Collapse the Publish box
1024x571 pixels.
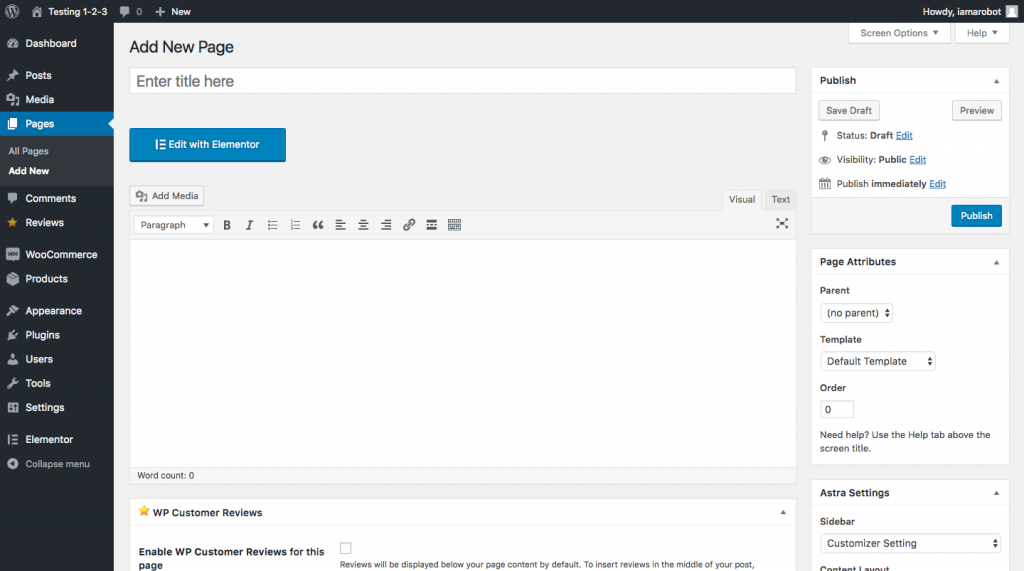(996, 81)
